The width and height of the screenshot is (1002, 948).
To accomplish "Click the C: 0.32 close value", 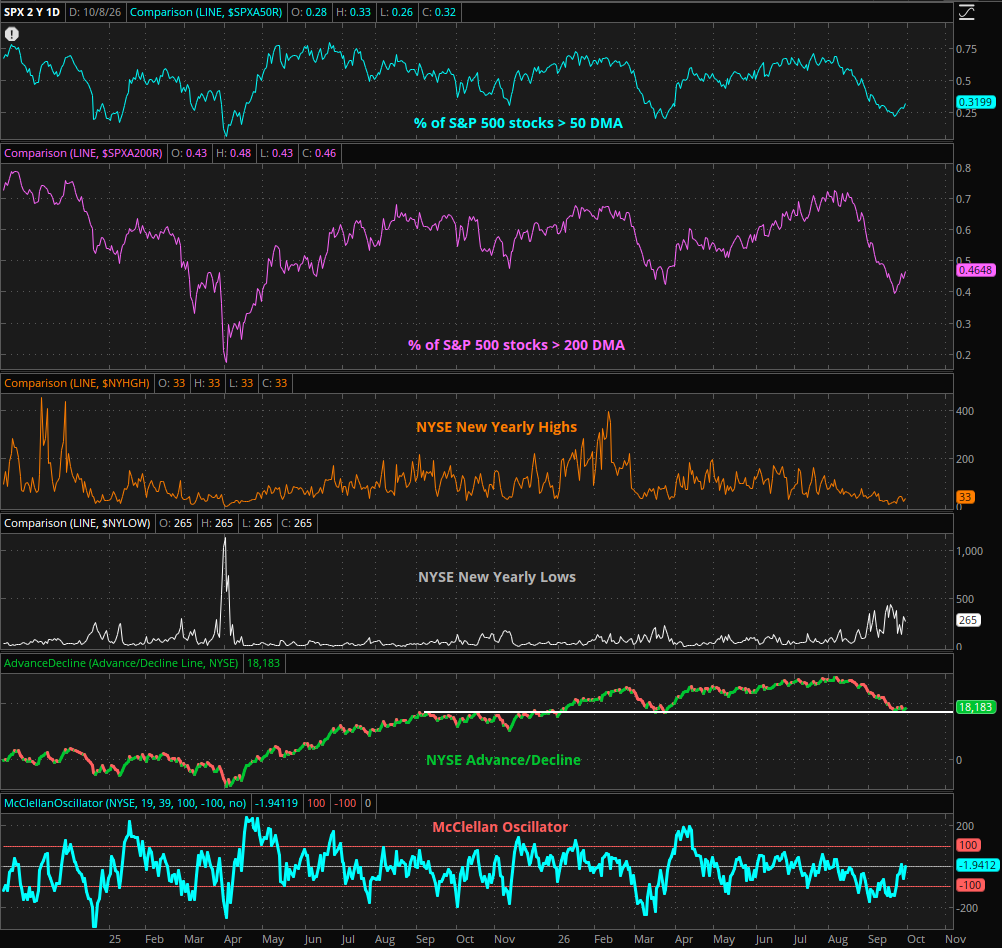I will (439, 12).
